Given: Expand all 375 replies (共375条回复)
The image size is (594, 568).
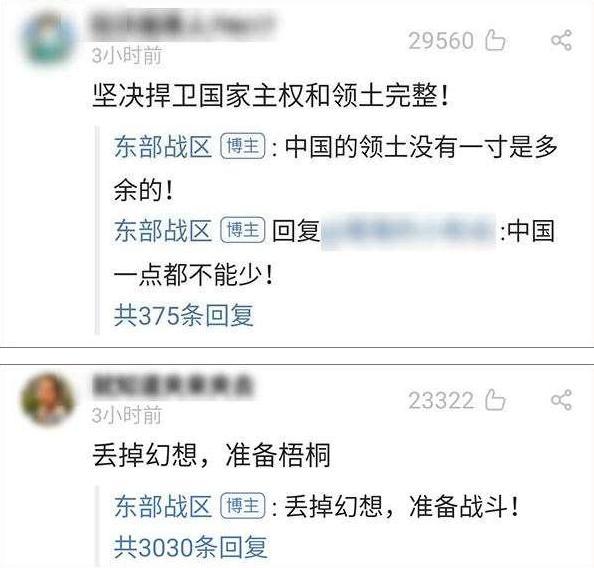Looking at the screenshot, I should pyautogui.click(x=184, y=315).
